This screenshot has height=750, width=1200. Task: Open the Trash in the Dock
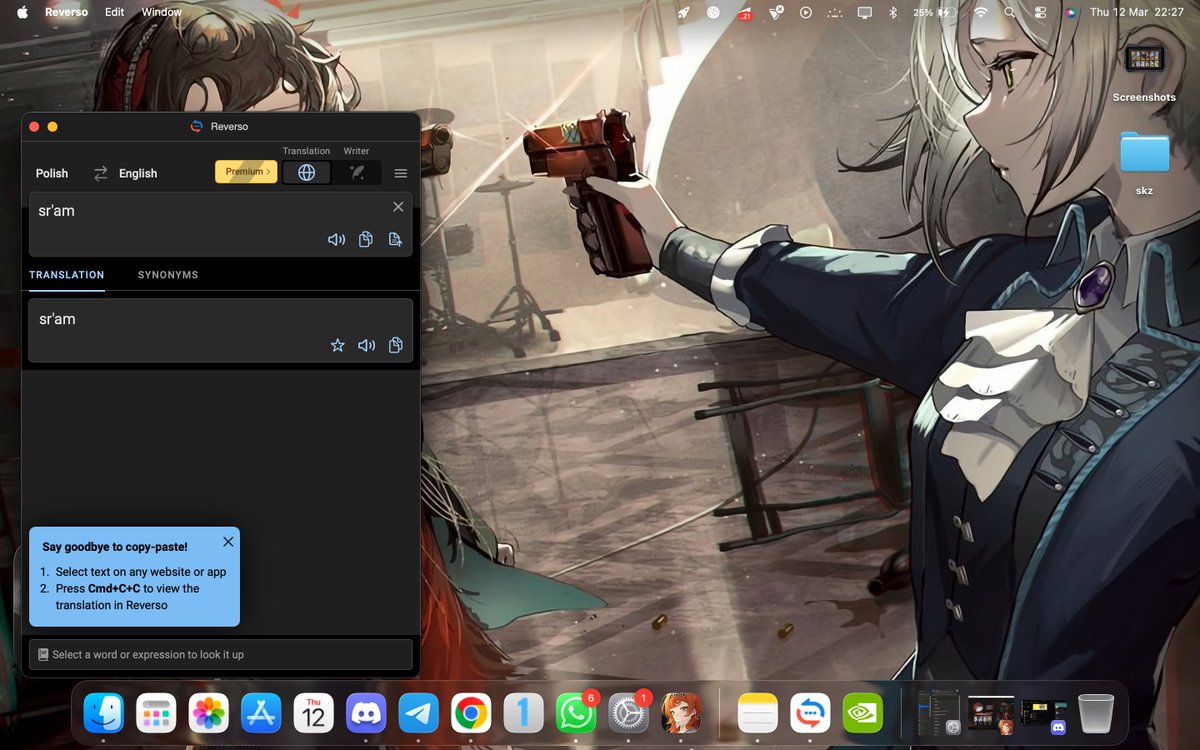coord(1096,713)
